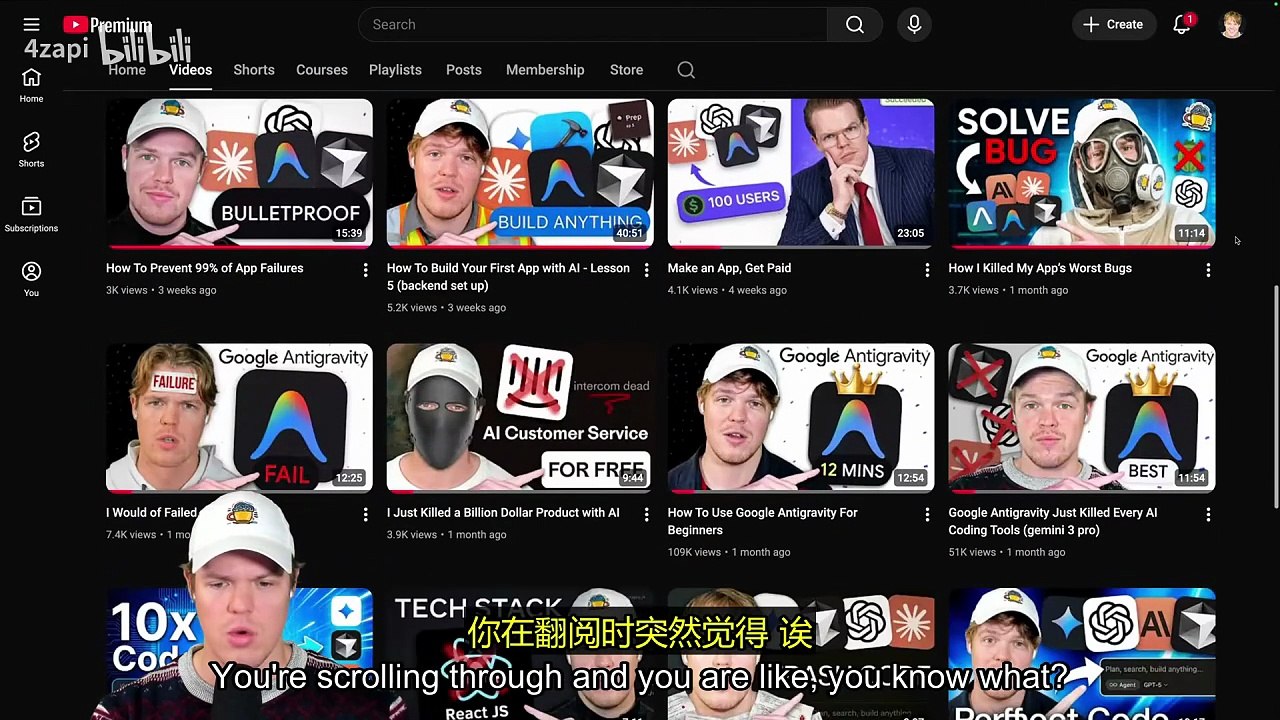
Task: Click the search magnifier button
Action: coord(855,24)
